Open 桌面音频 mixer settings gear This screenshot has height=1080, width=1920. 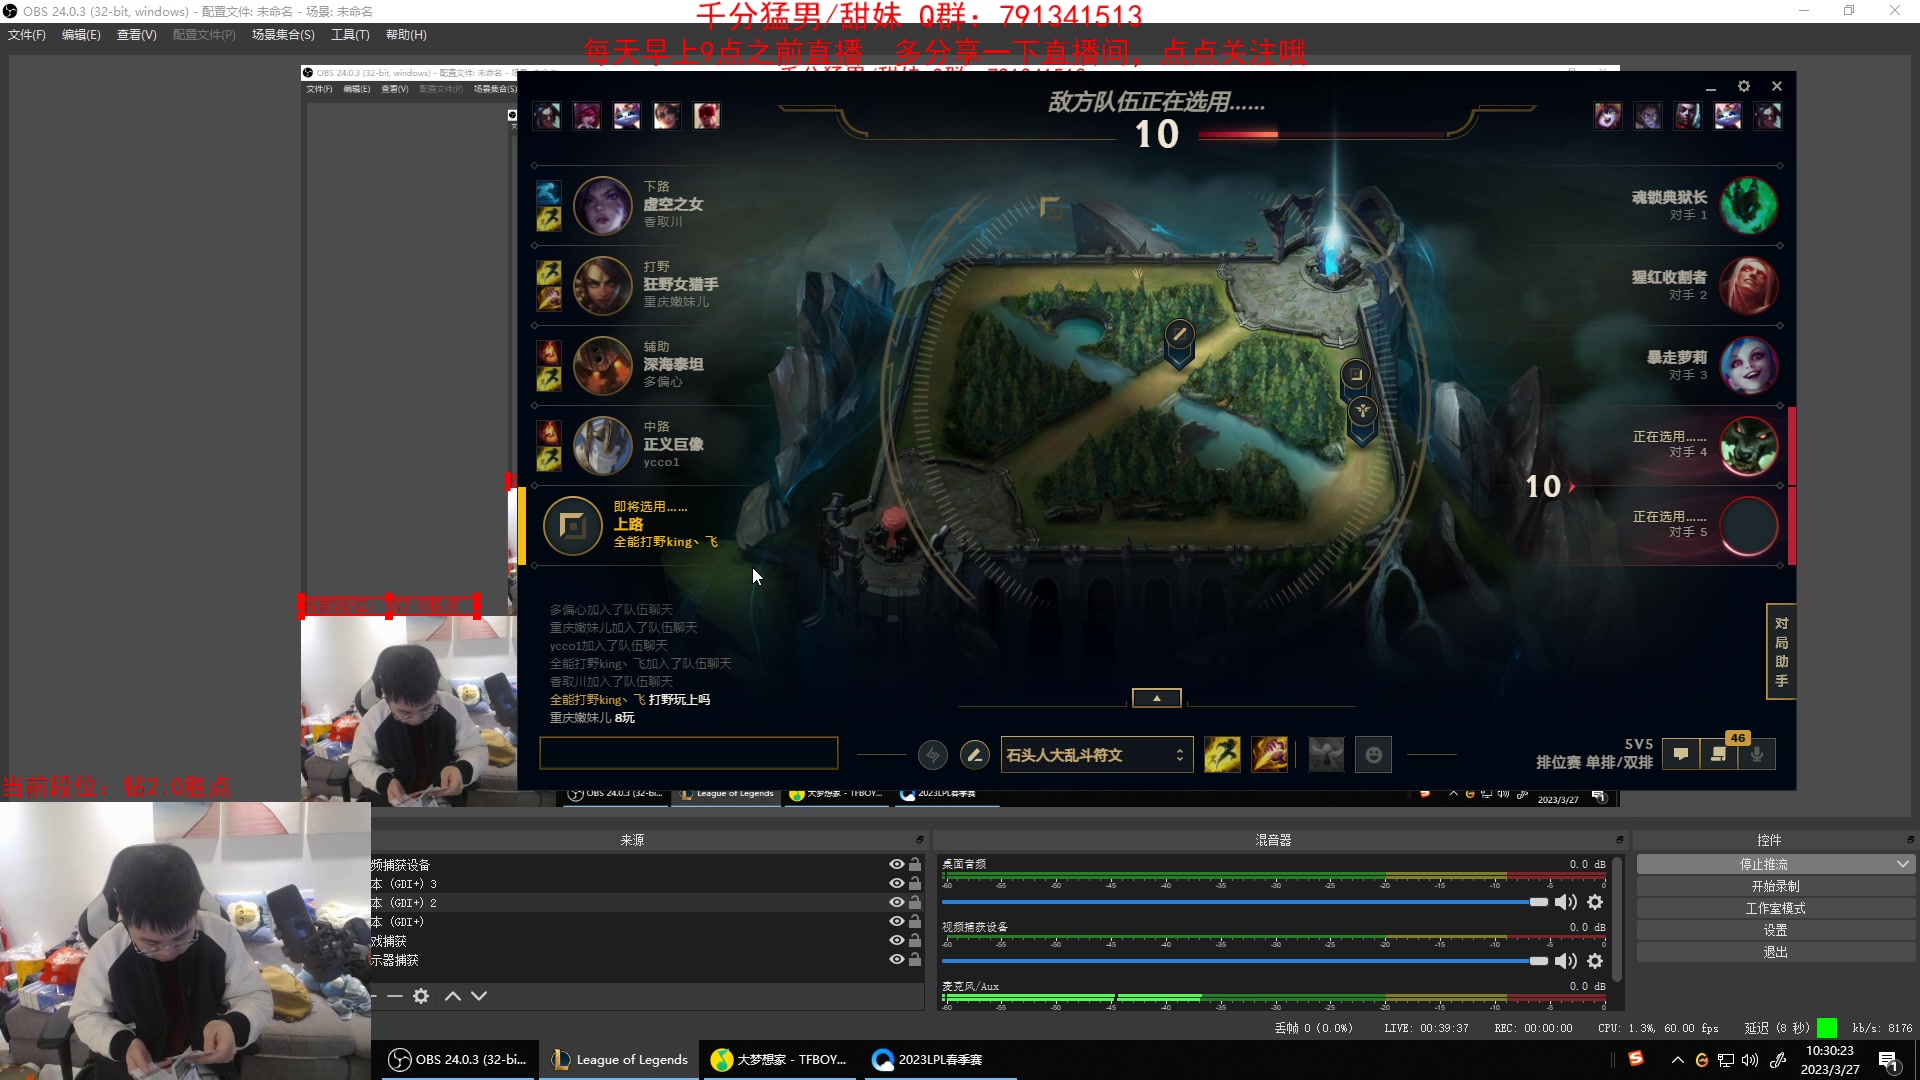[1595, 902]
